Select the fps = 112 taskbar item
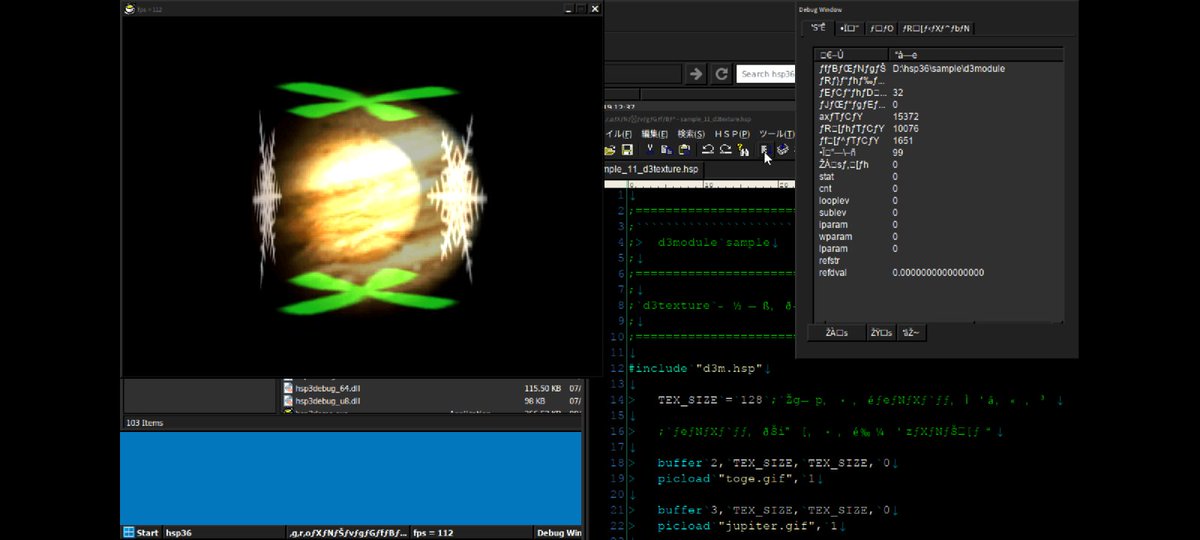Screen dimensions: 1200x540 (x=471, y=533)
